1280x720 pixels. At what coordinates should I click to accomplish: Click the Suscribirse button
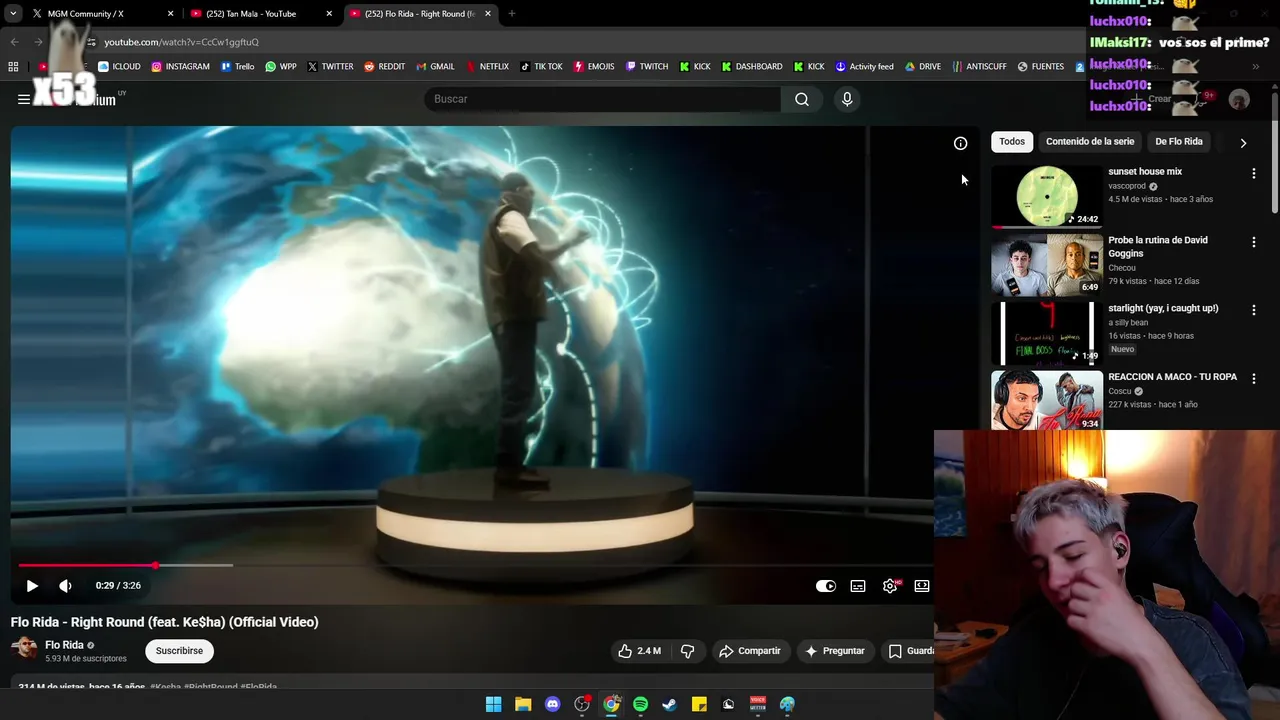point(179,651)
